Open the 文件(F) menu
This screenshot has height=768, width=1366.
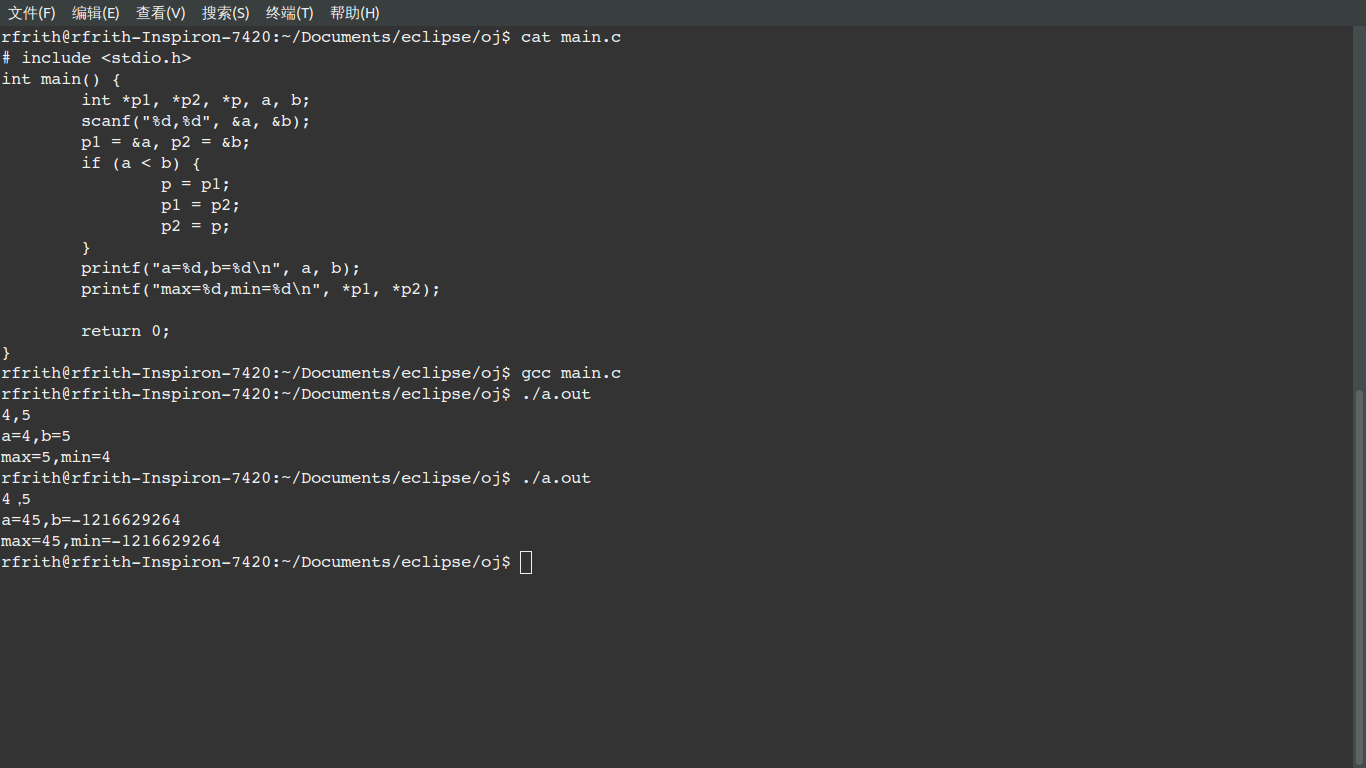(x=32, y=13)
